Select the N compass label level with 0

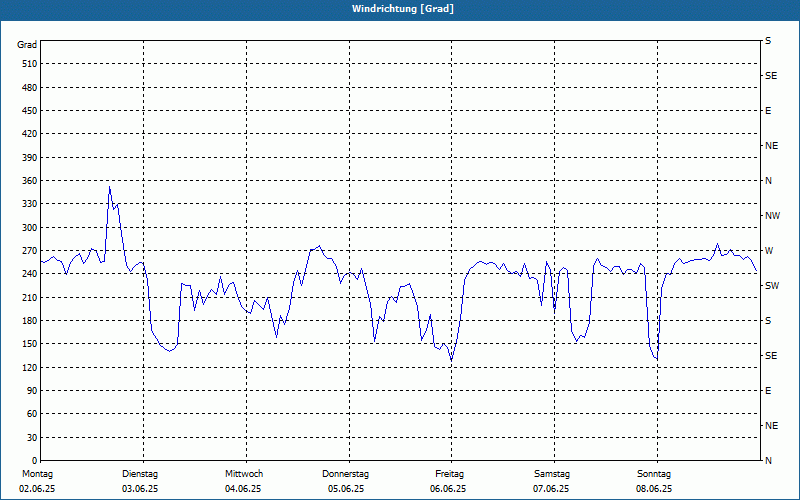tap(768, 461)
